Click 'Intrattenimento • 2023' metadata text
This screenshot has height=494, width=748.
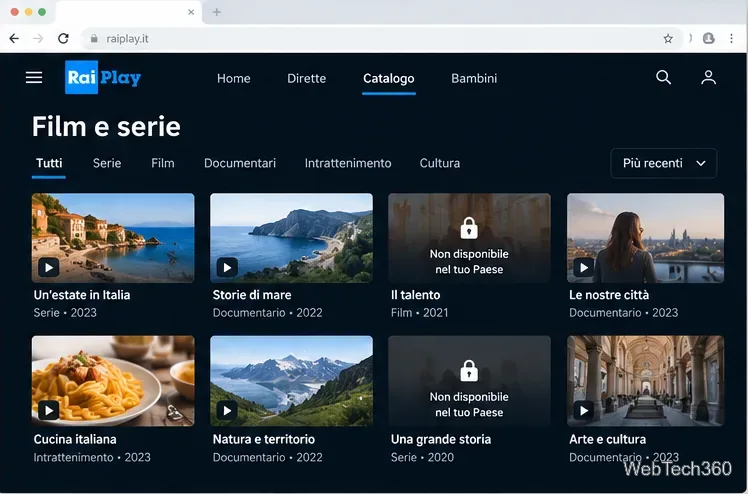point(92,457)
